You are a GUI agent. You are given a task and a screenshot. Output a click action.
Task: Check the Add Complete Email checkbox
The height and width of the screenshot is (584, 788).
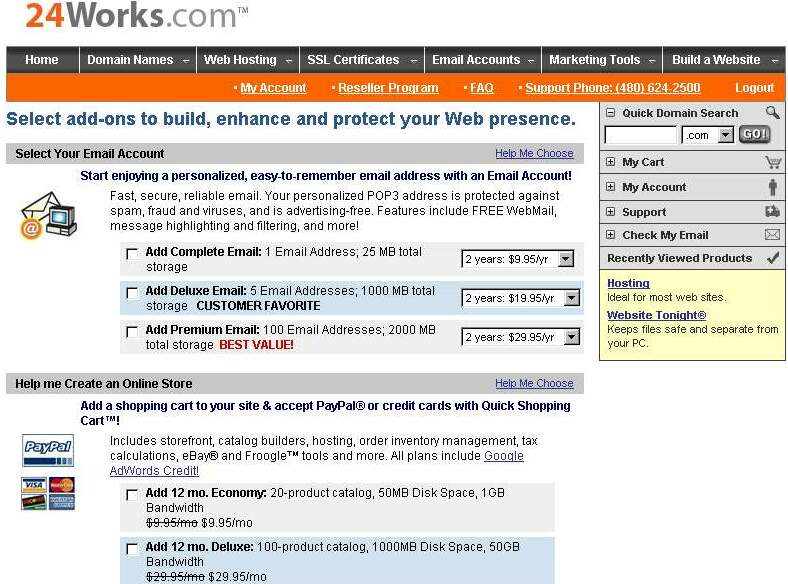(x=132, y=254)
